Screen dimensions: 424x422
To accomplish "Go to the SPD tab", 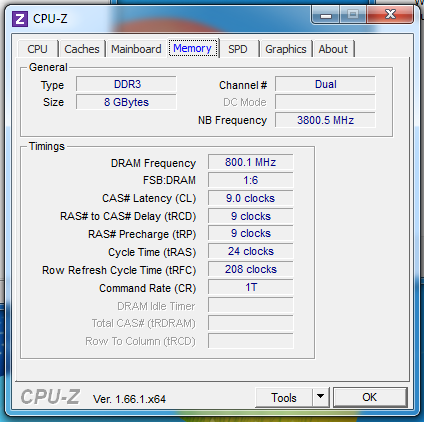I will pos(238,49).
